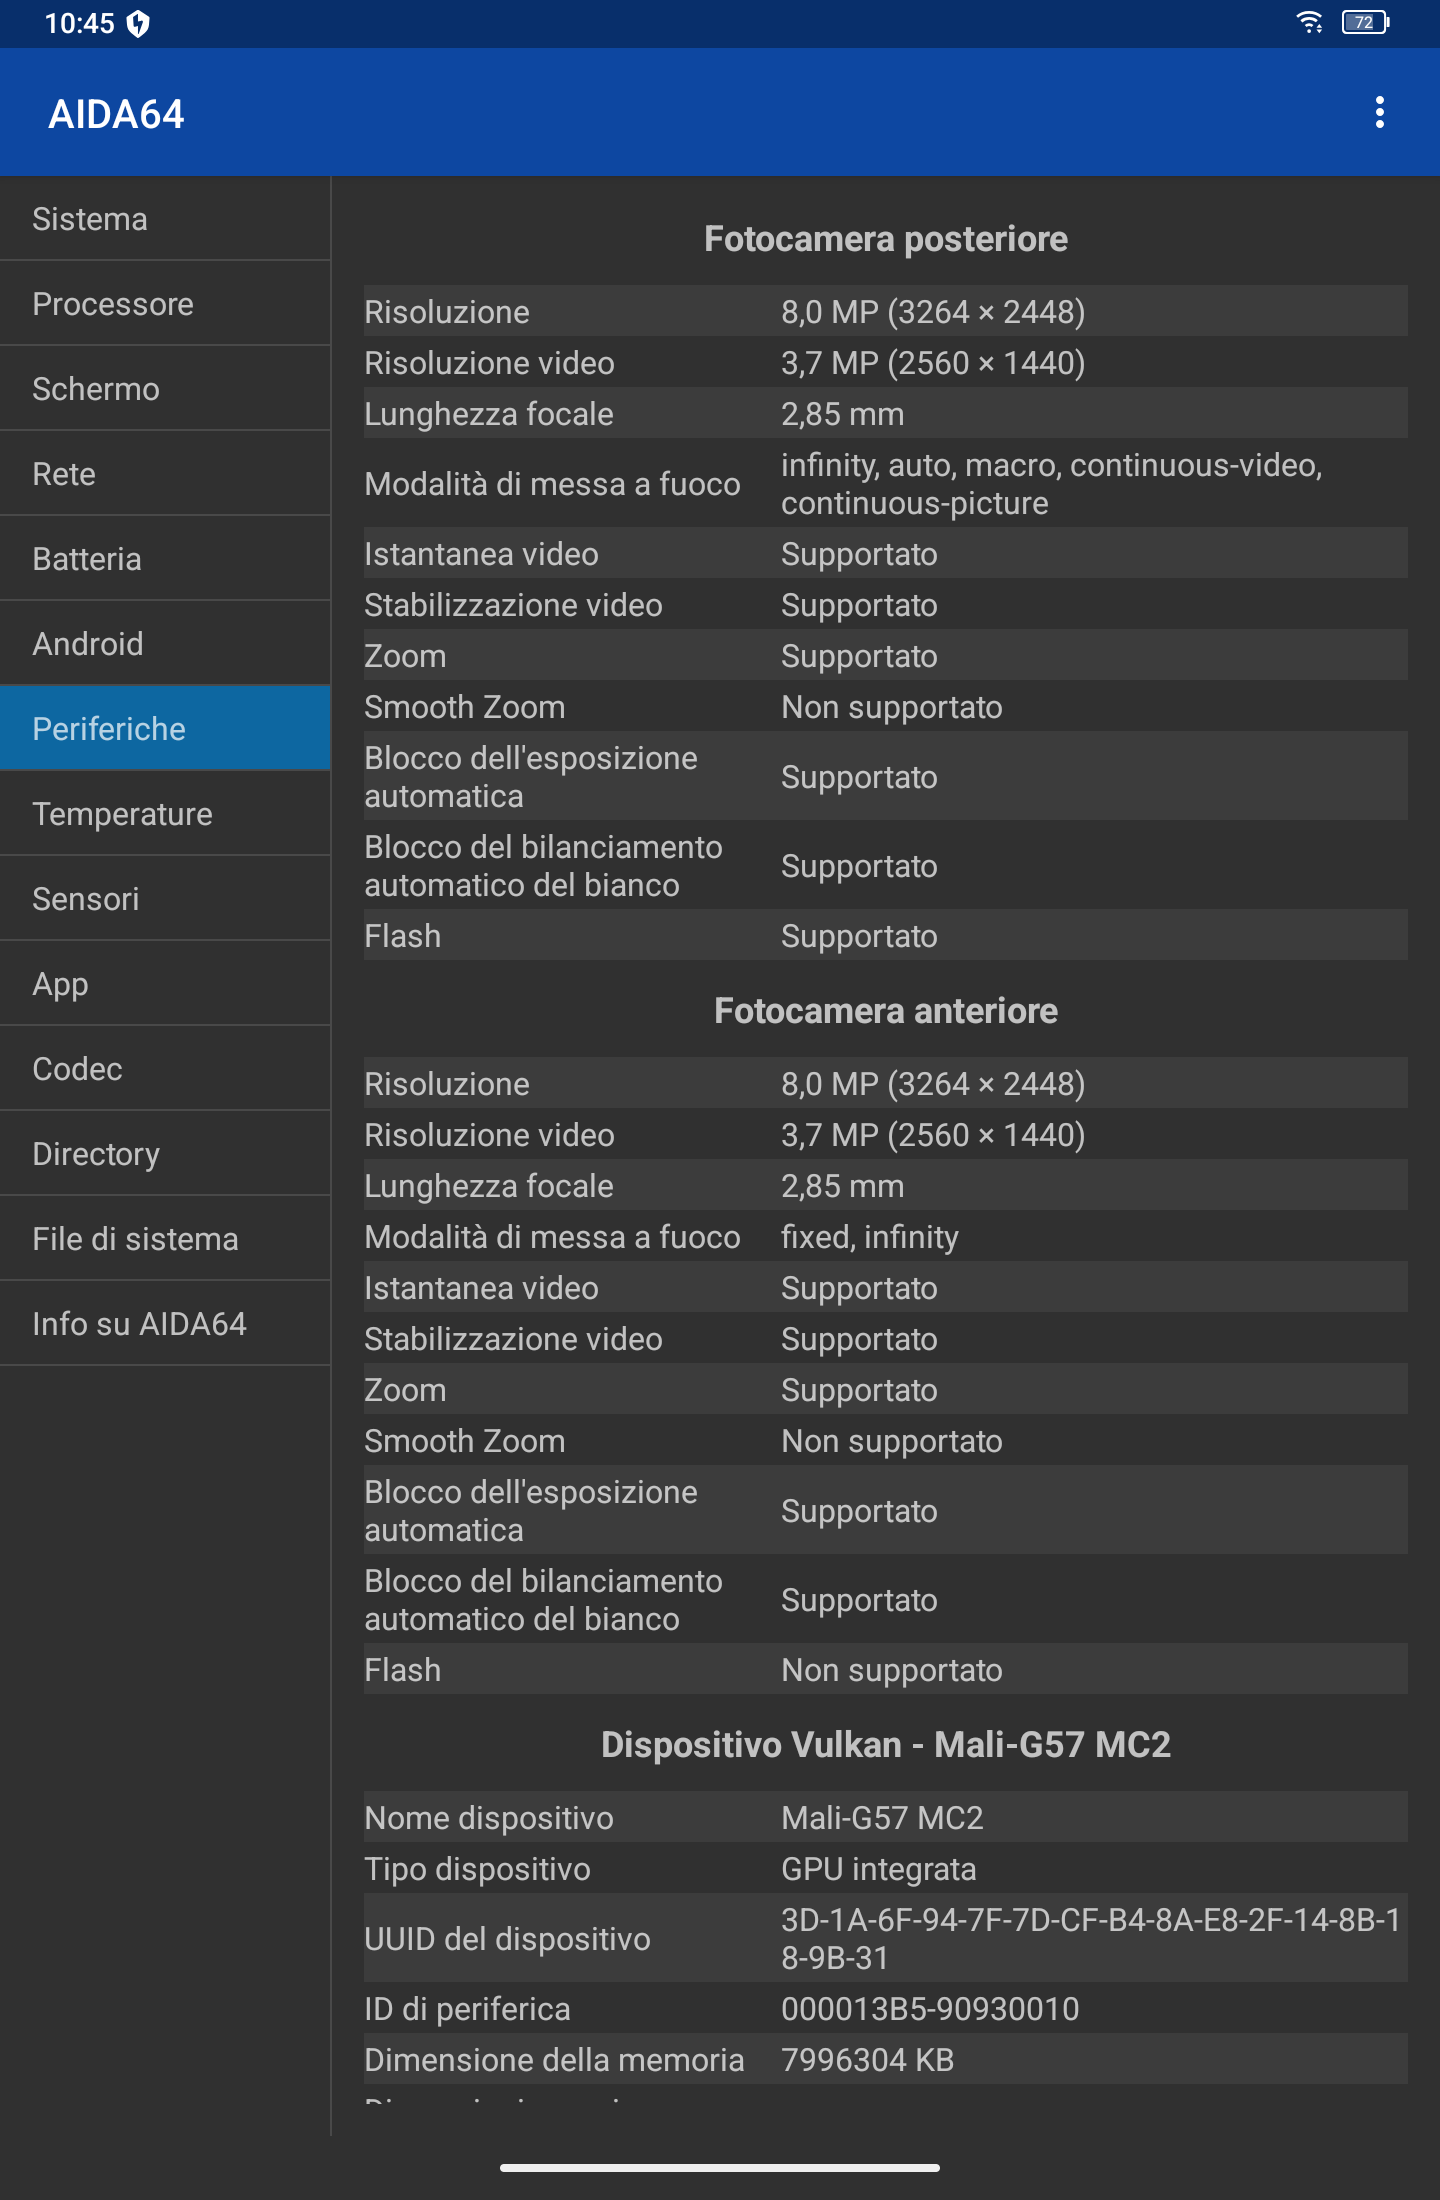Image resolution: width=1440 pixels, height=2200 pixels.
Task: Tap the shield icon in status bar
Action: pyautogui.click(x=139, y=23)
